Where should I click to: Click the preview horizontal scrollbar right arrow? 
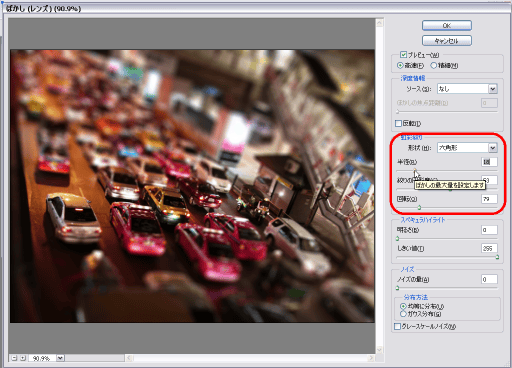[371, 358]
